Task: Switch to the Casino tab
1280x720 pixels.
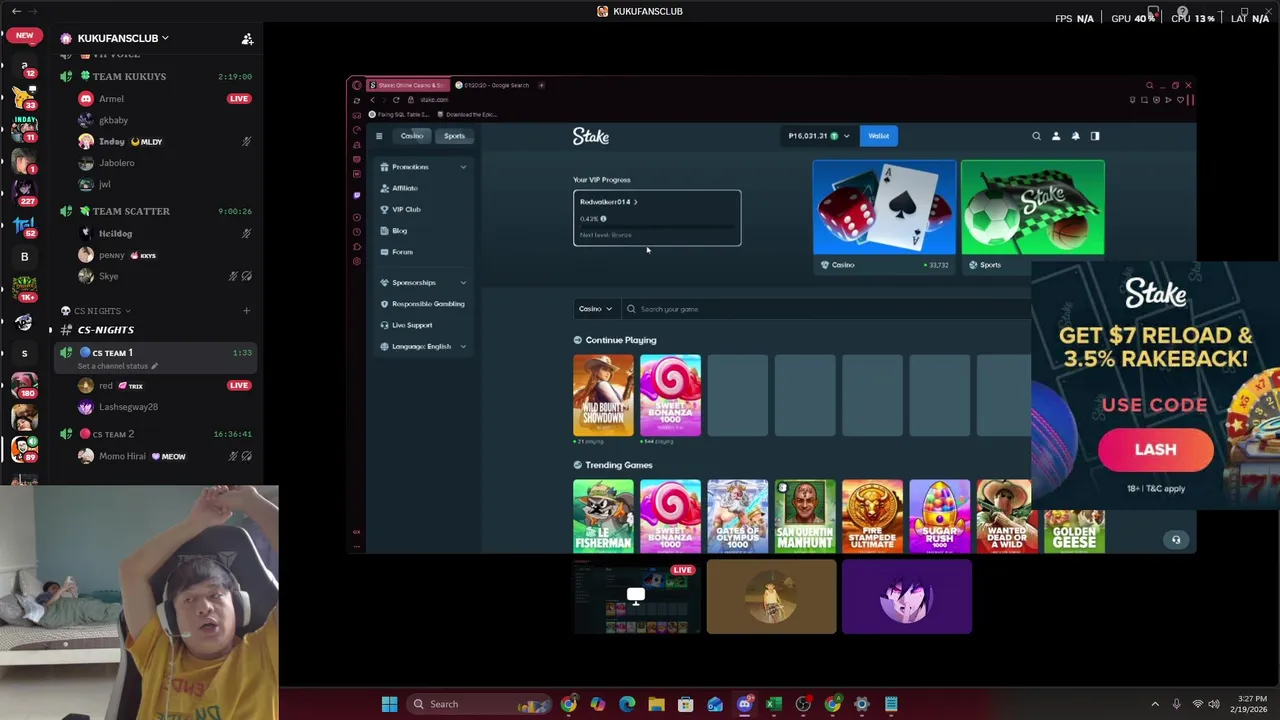Action: coord(412,136)
